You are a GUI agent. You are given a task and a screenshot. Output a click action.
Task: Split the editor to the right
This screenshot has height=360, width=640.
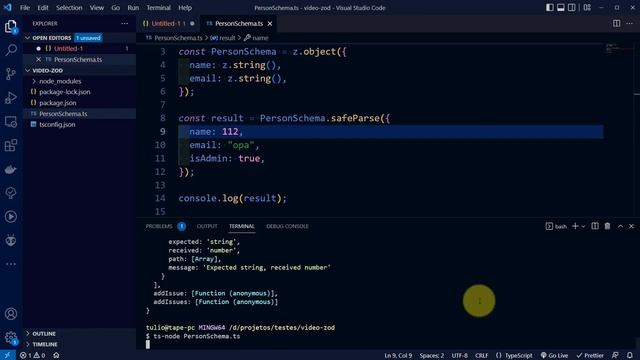[616, 24]
